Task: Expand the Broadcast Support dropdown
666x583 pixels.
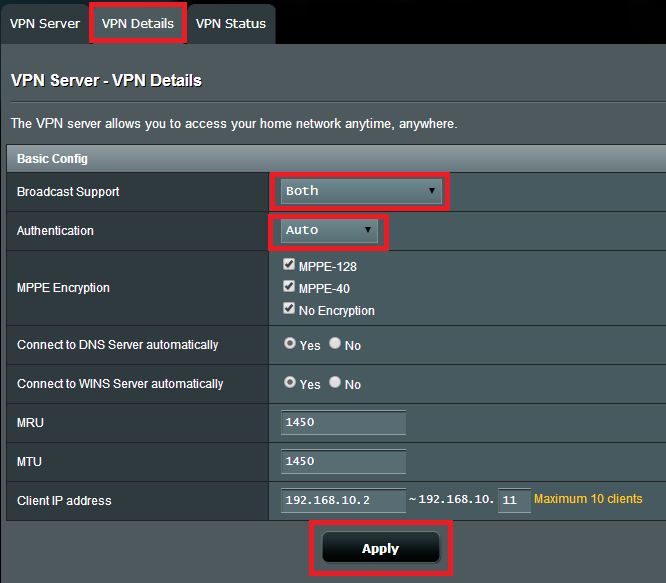Action: 360,190
